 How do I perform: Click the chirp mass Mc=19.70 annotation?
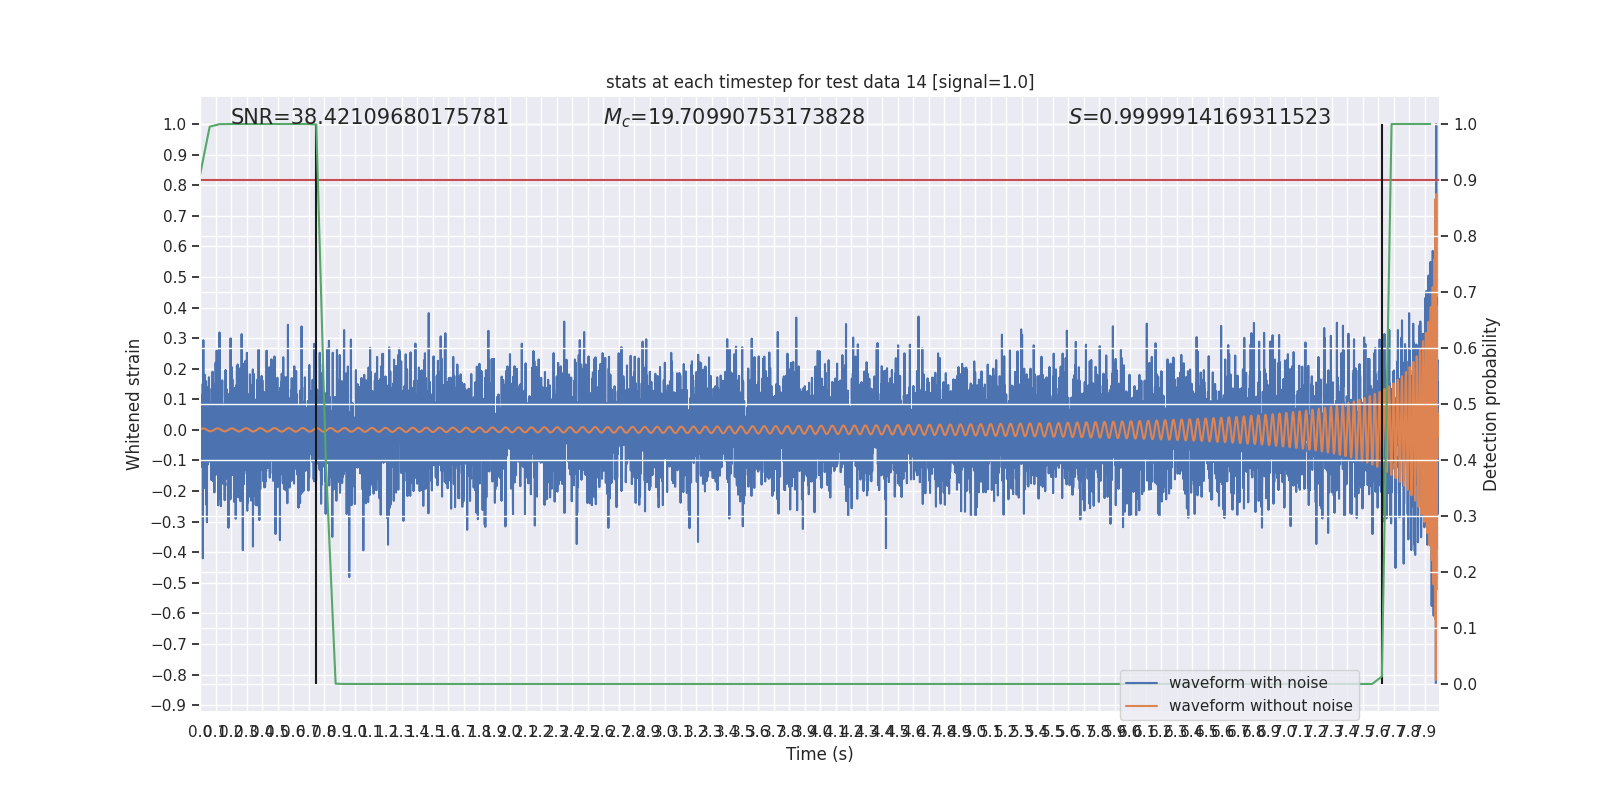tap(734, 117)
